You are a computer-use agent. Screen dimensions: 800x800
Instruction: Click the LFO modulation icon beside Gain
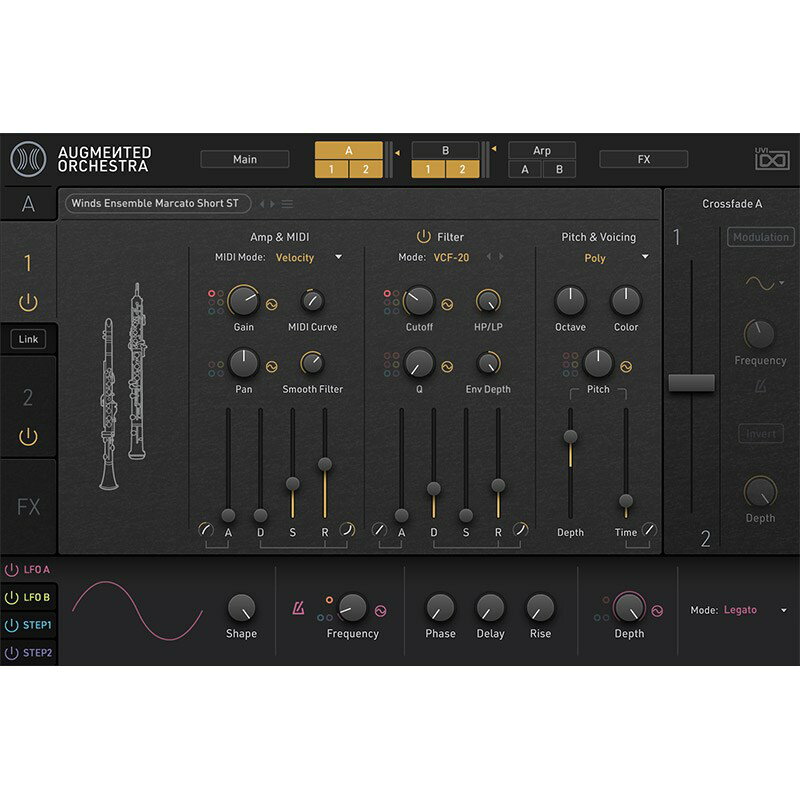click(272, 305)
